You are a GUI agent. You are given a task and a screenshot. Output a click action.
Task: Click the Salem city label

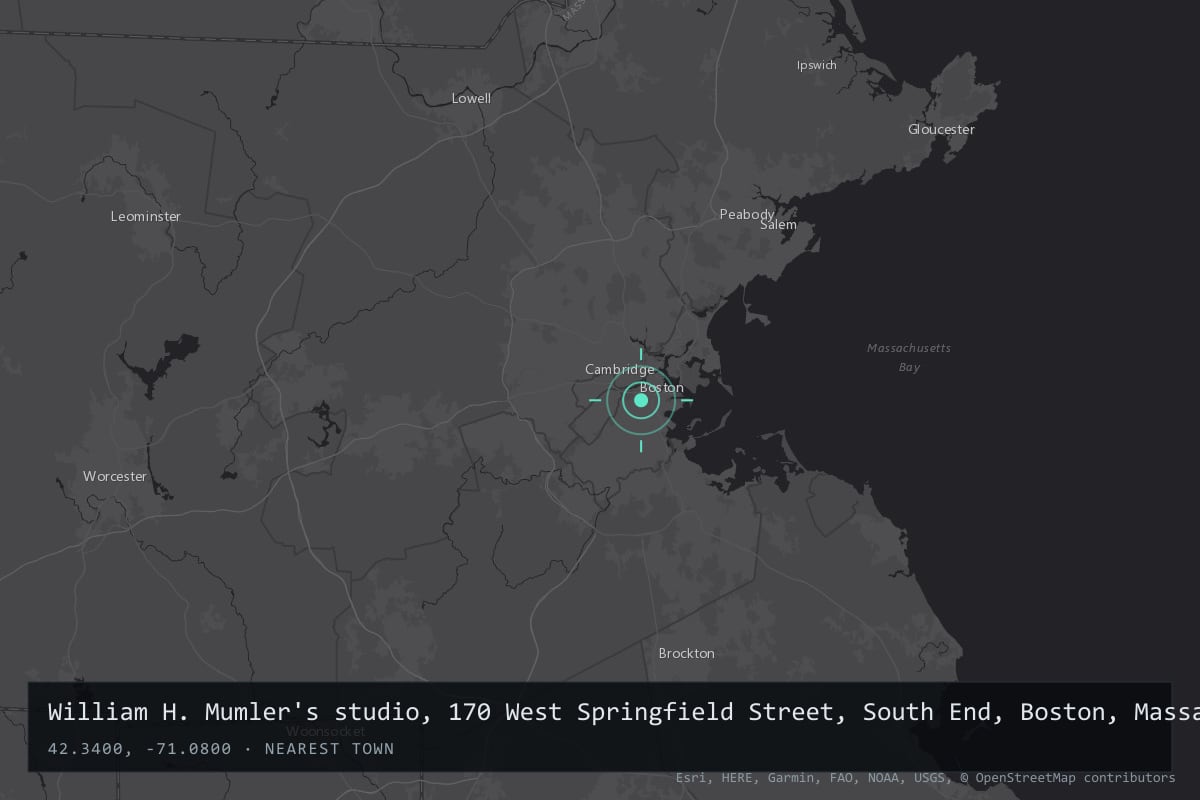(778, 225)
